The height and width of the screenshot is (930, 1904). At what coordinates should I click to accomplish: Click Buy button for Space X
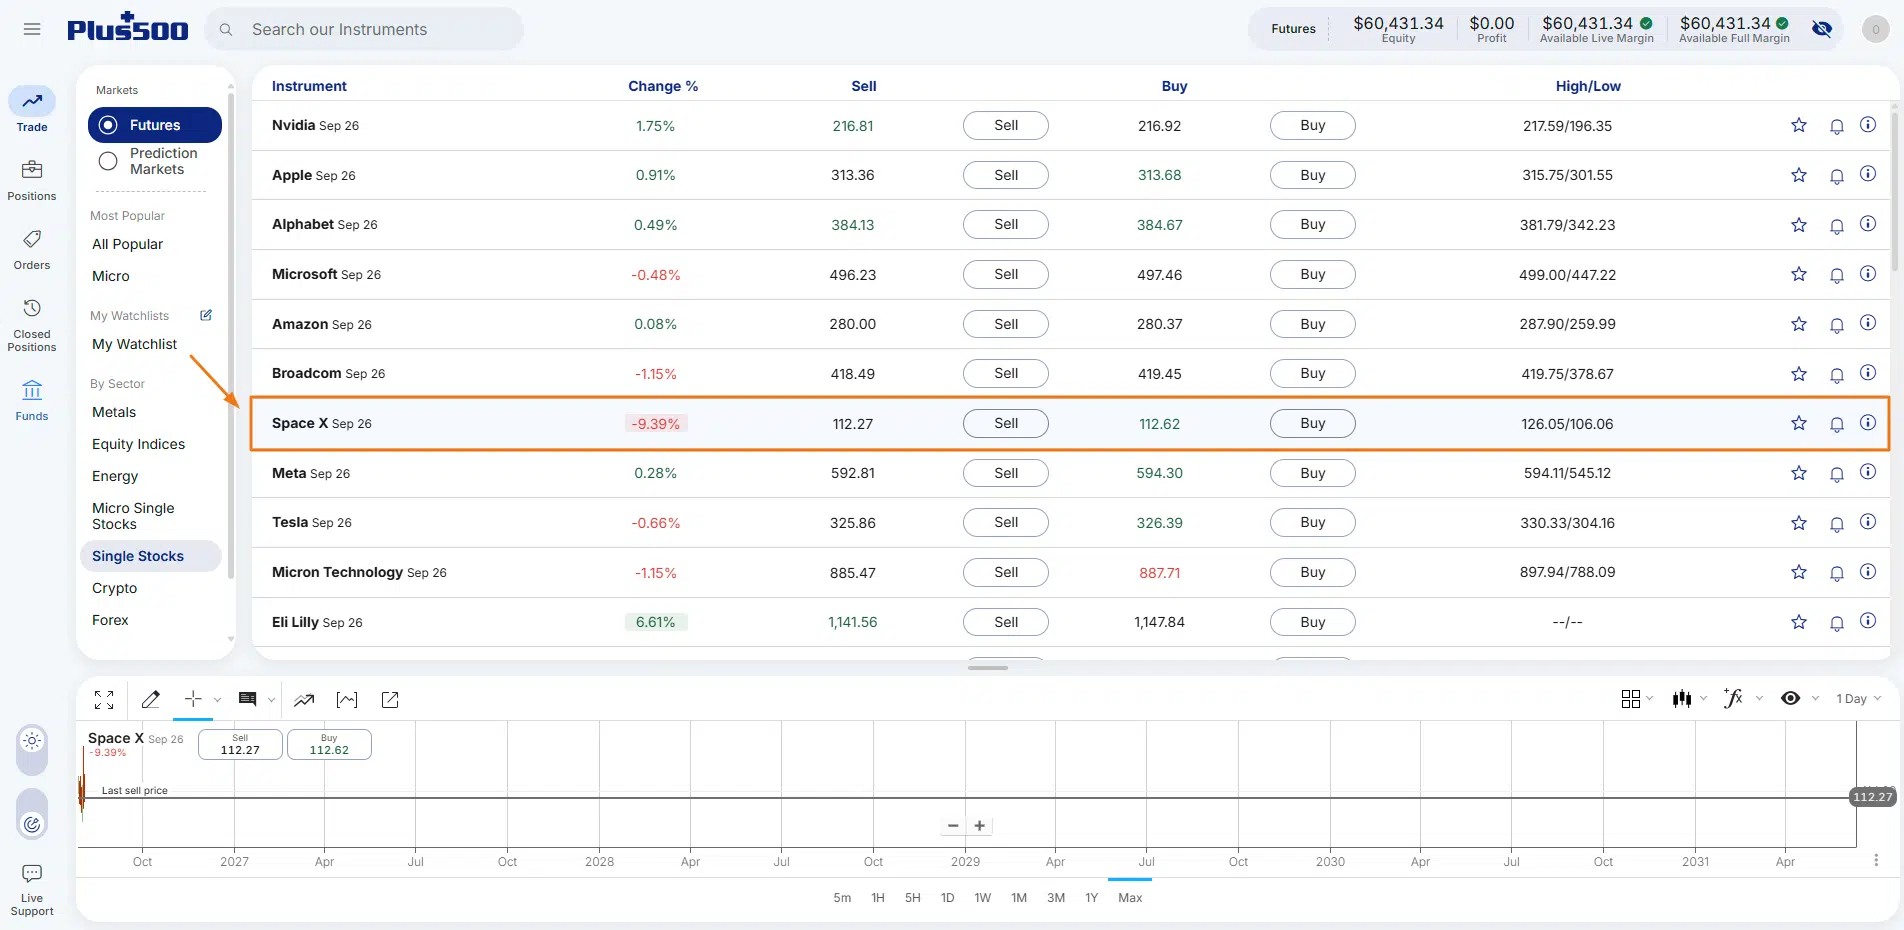click(x=1313, y=423)
